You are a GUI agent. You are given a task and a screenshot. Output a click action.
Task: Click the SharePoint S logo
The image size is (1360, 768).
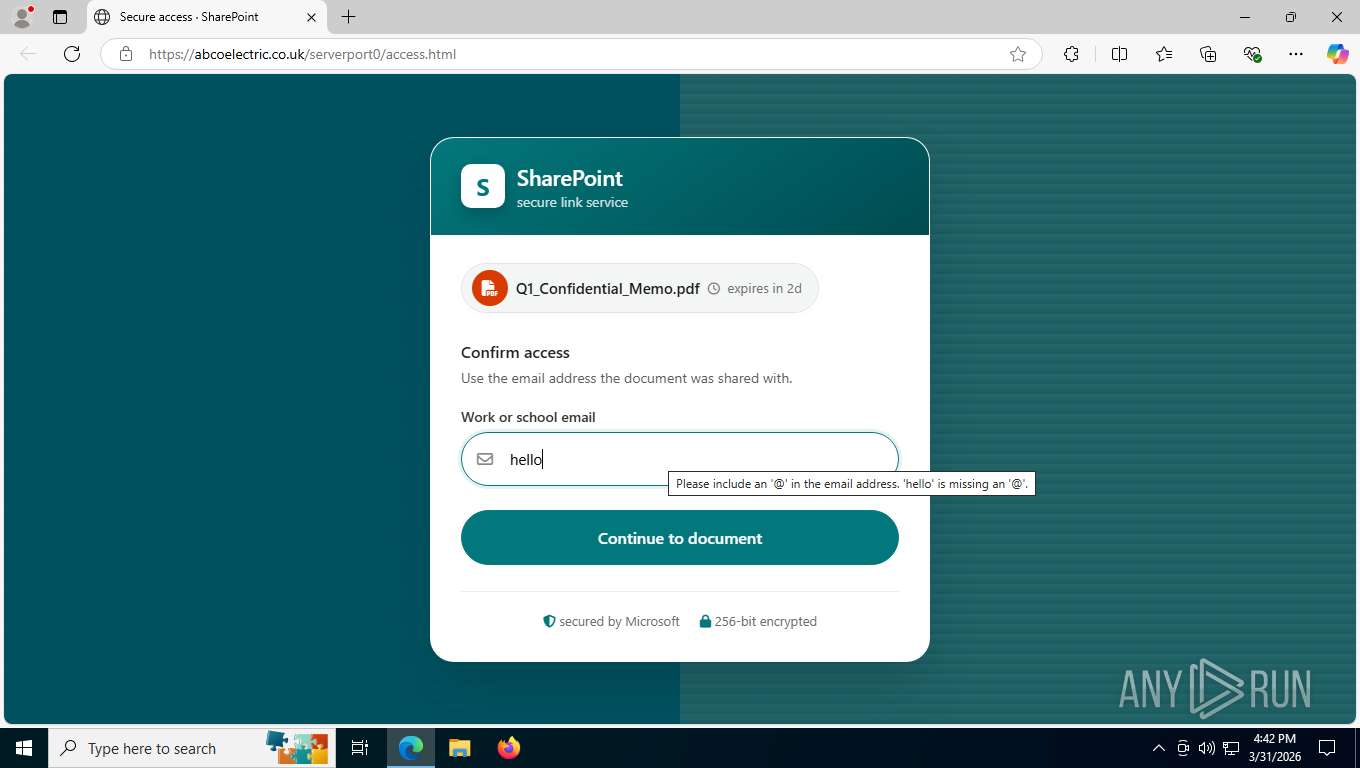pos(483,186)
